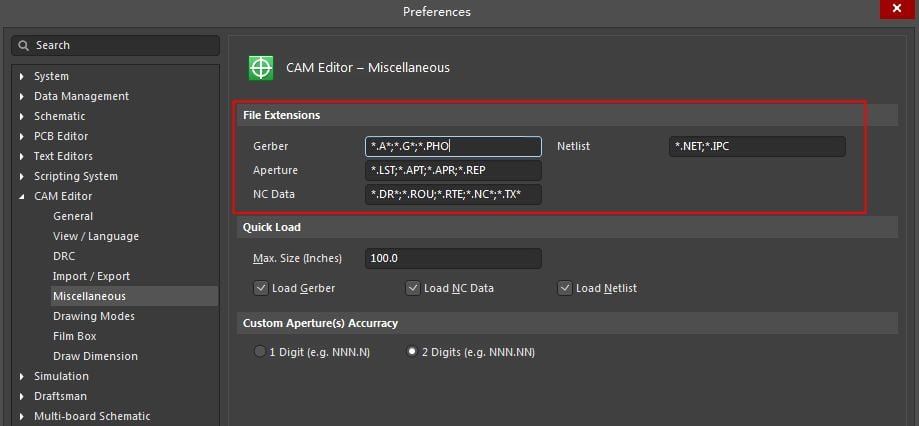Click the Gerber extensions input field

coord(453,146)
